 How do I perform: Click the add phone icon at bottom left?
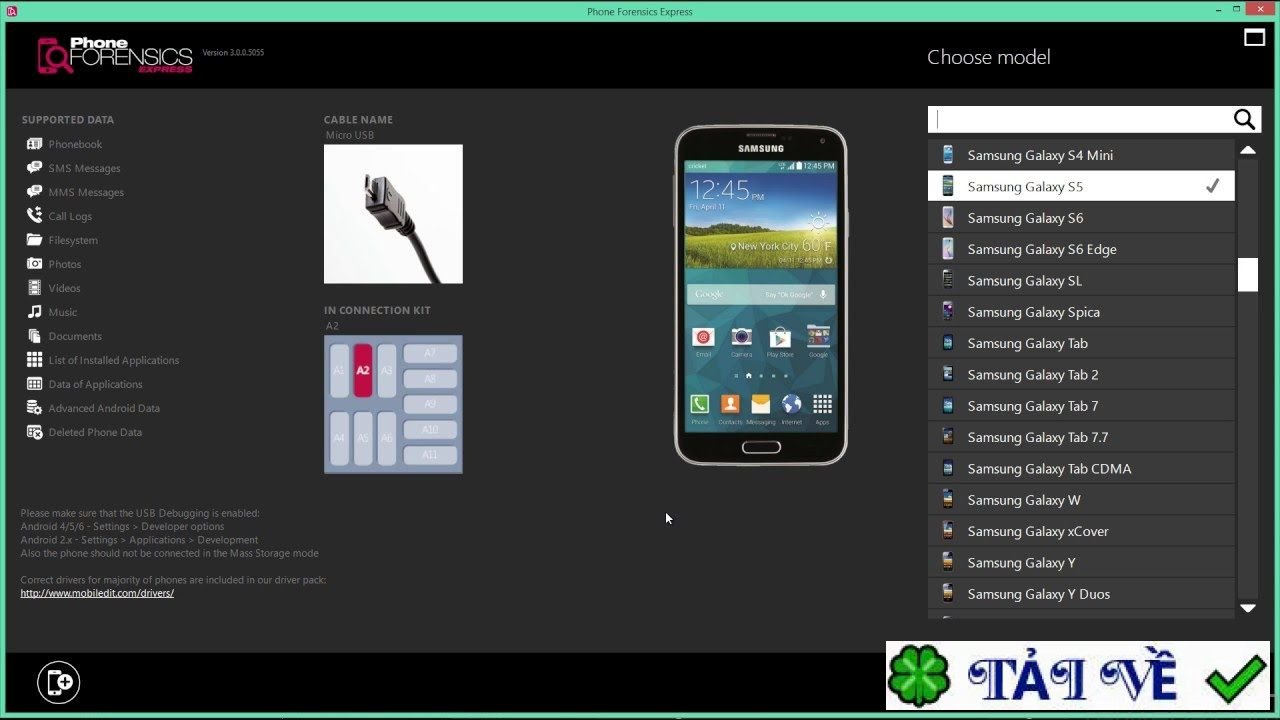coord(59,682)
